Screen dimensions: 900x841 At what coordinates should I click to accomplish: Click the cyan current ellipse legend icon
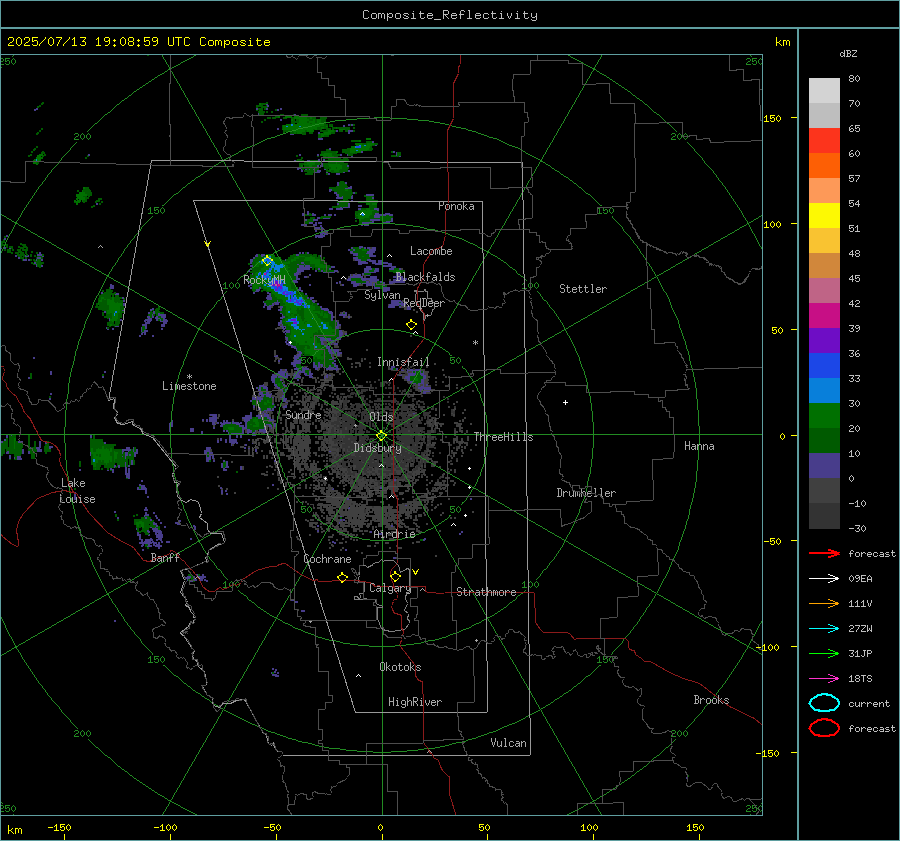pos(824,703)
